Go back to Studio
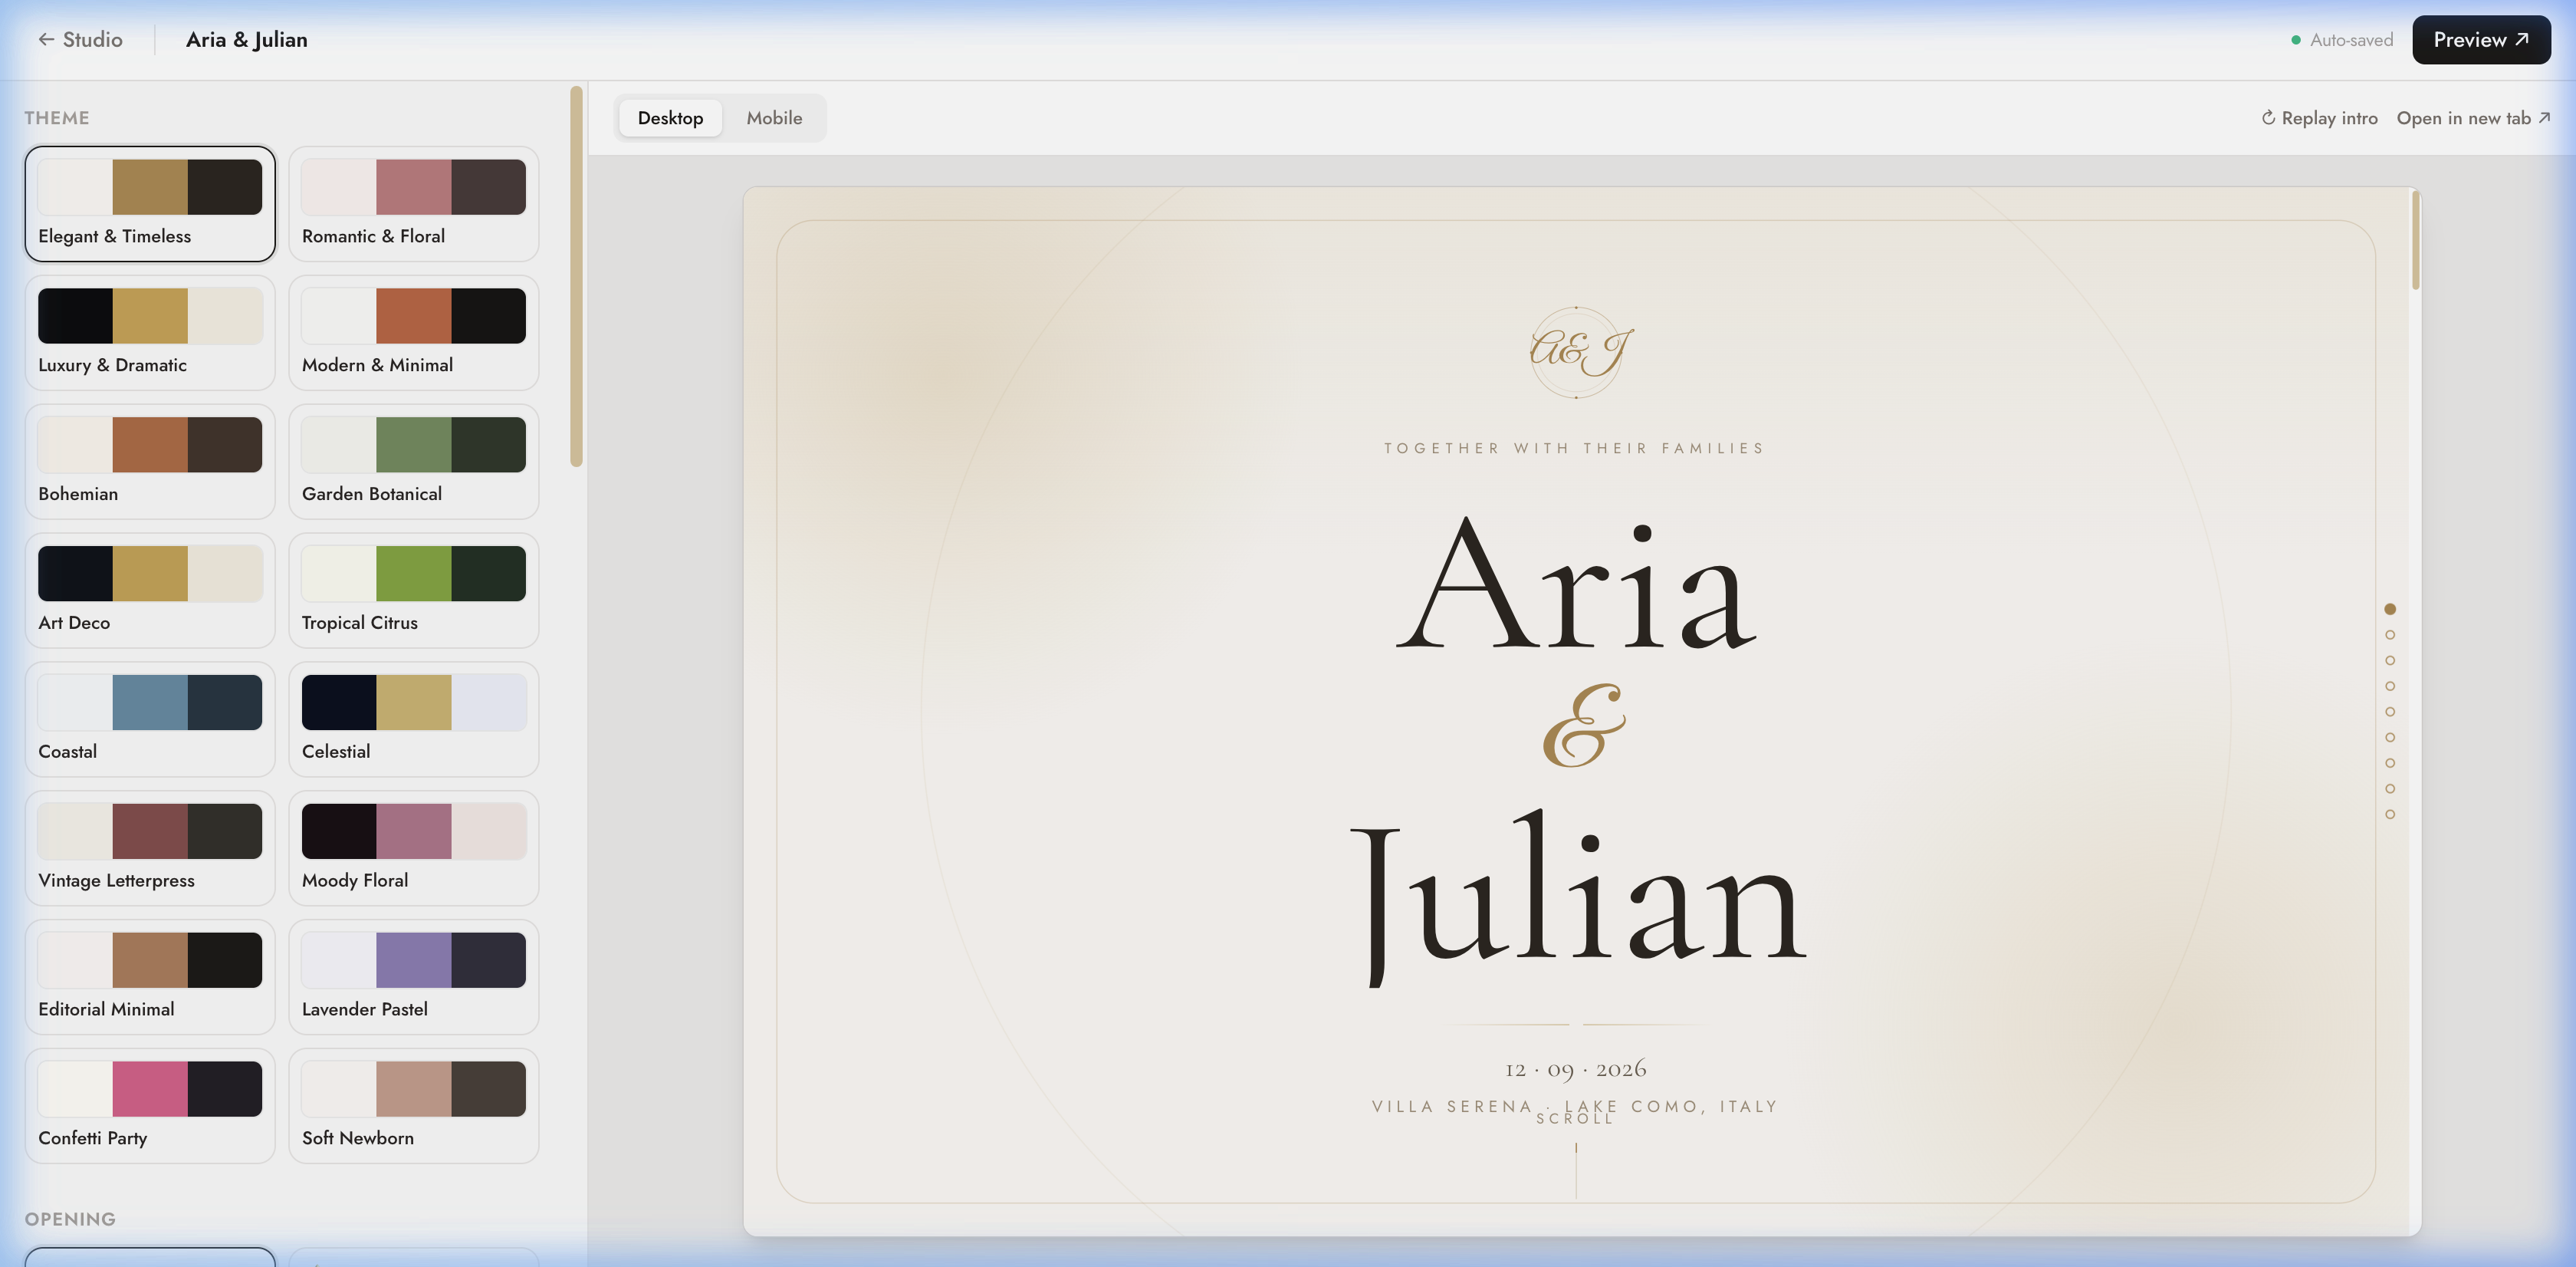The image size is (2576, 1267). pos(80,40)
